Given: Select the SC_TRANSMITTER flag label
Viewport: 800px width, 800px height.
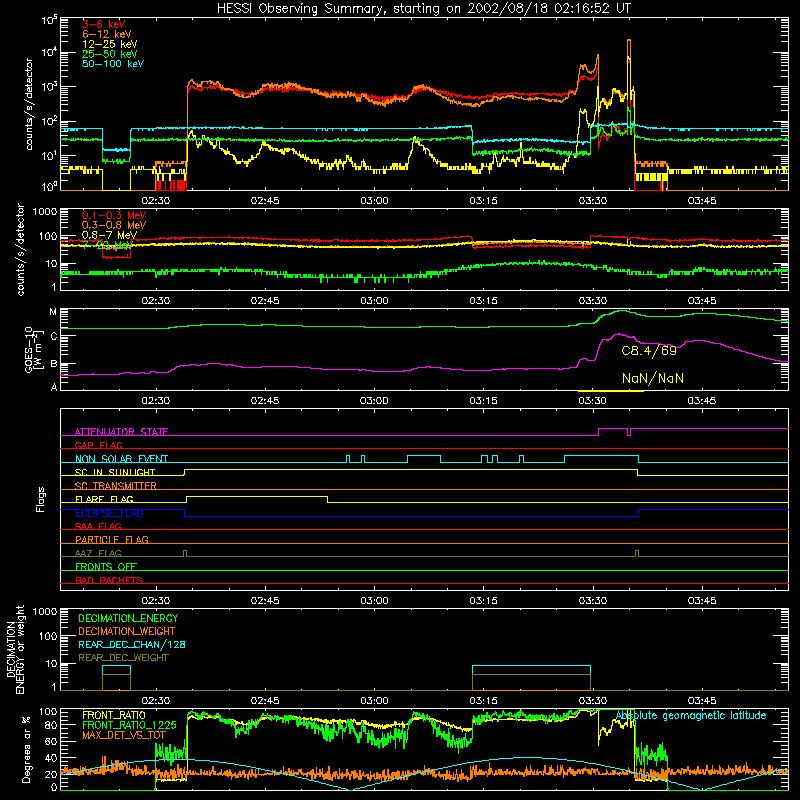Looking at the screenshot, I should tap(116, 486).
